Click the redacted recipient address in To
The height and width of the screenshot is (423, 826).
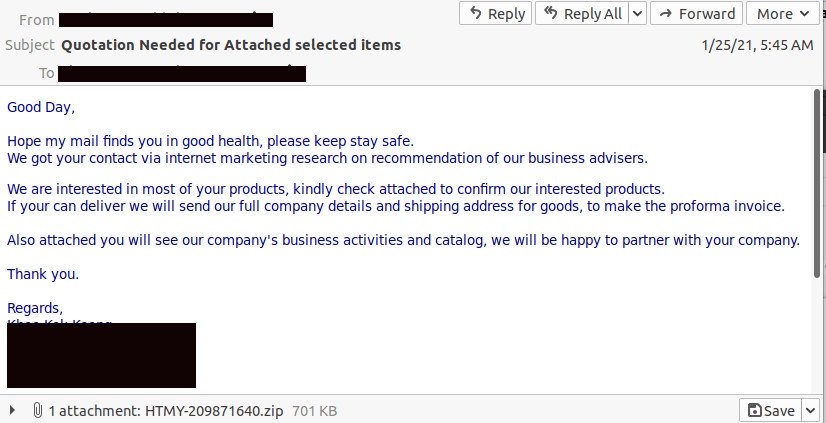tap(181, 73)
